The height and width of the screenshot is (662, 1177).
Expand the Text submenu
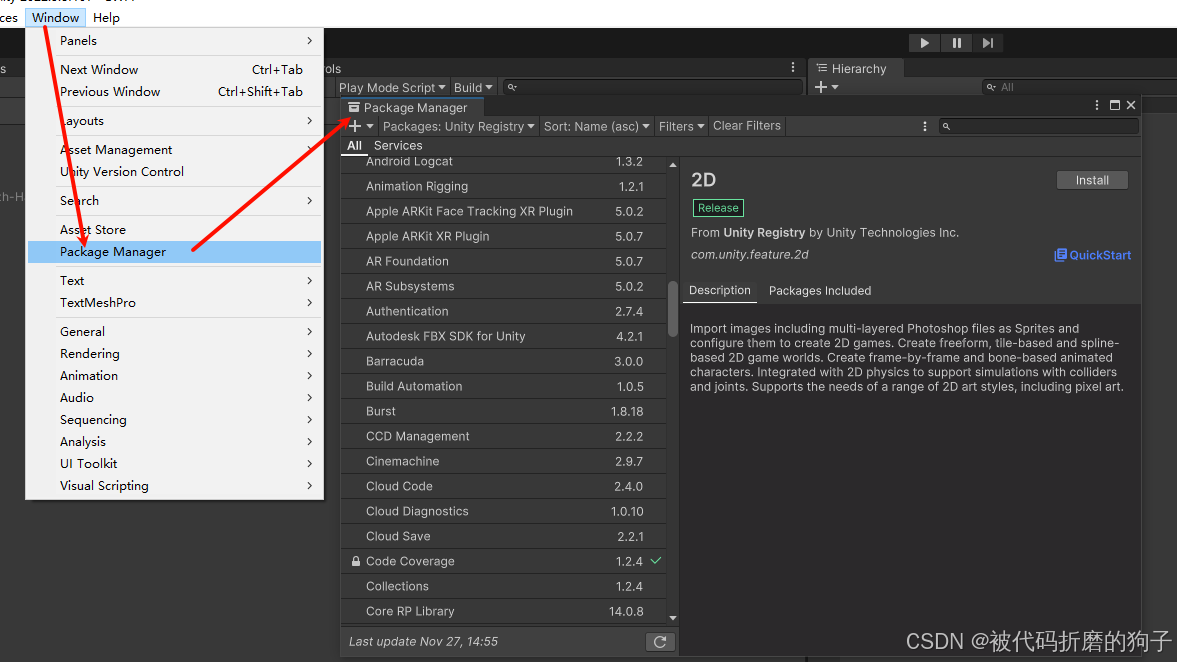click(x=174, y=281)
